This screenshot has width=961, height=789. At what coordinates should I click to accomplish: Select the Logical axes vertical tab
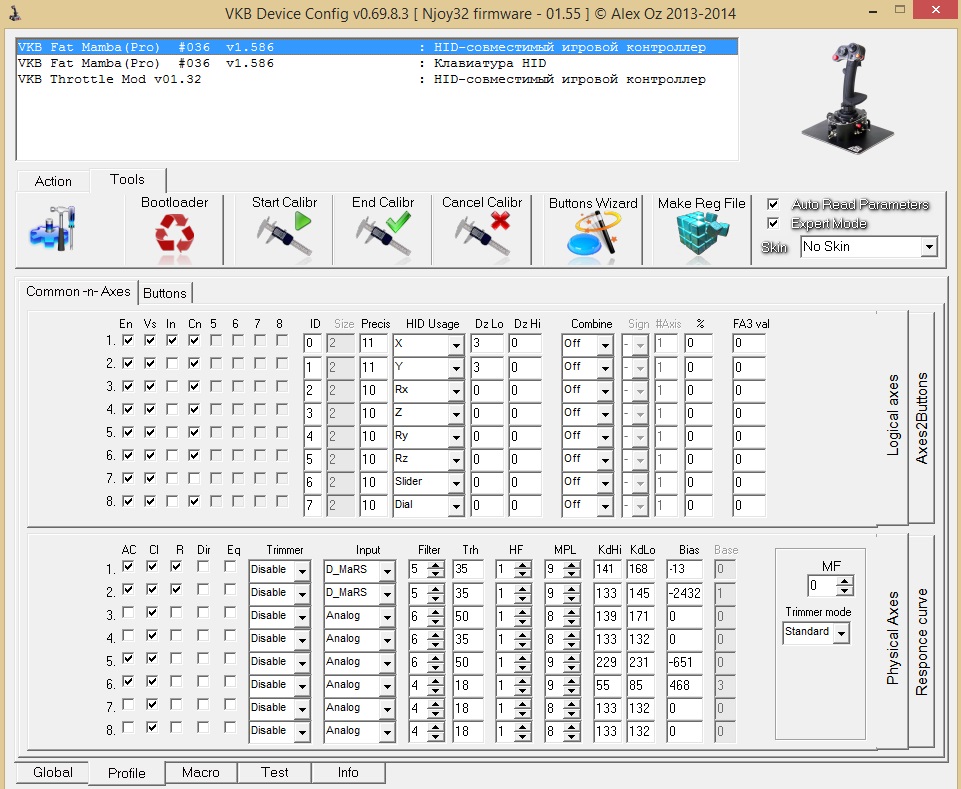pyautogui.click(x=892, y=416)
